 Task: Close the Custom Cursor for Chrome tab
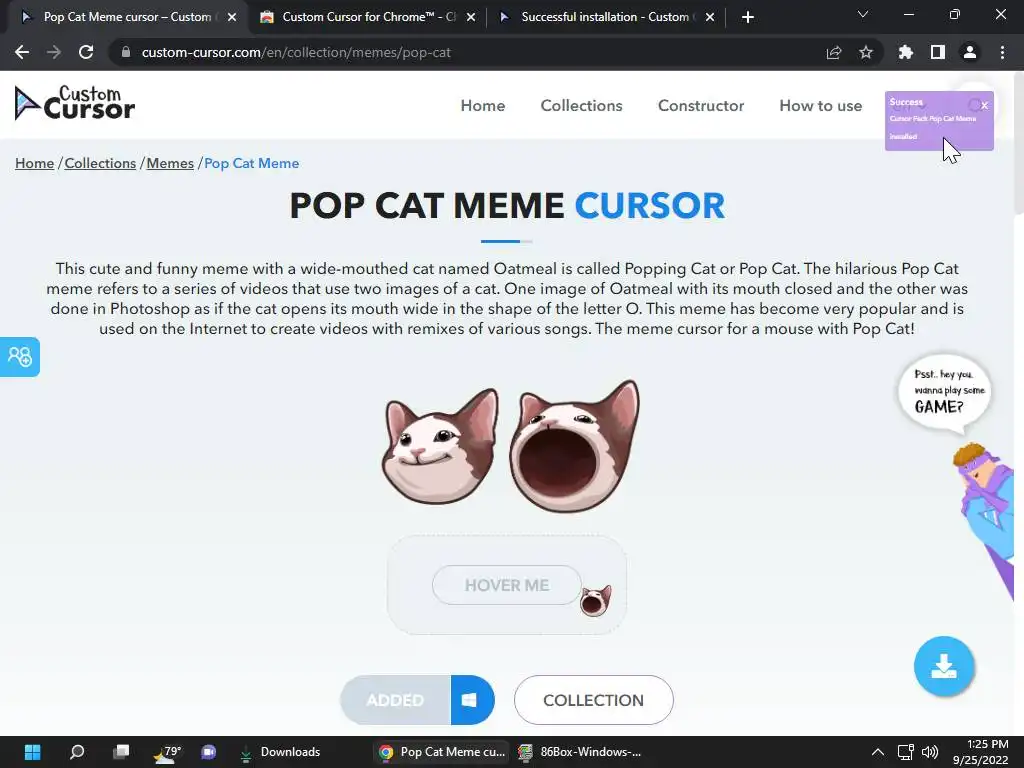click(471, 17)
